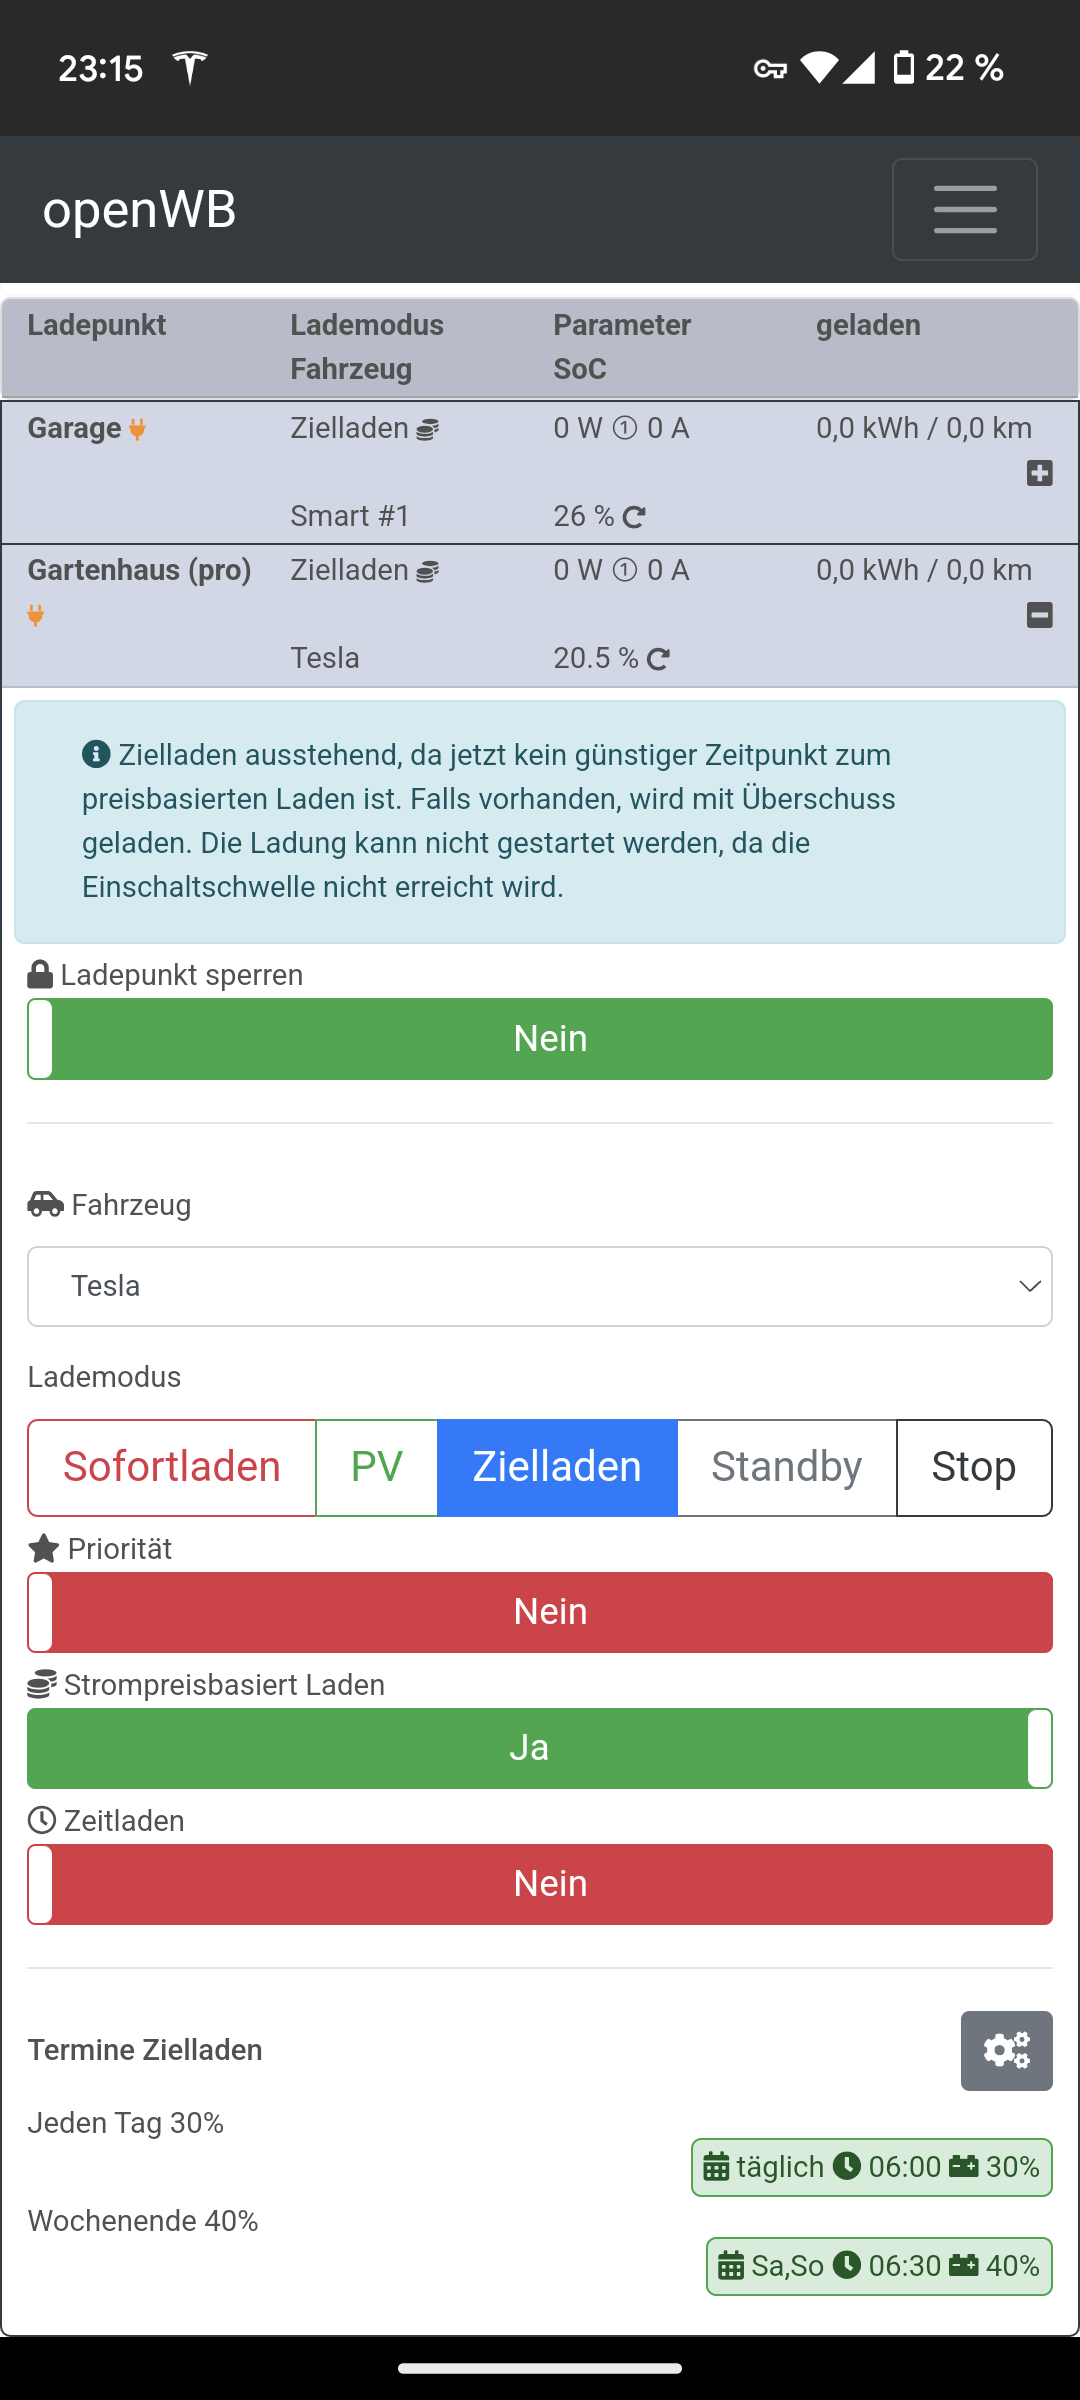Switch charge mode to PV
Image resolution: width=1080 pixels, height=2400 pixels.
[x=377, y=1467]
